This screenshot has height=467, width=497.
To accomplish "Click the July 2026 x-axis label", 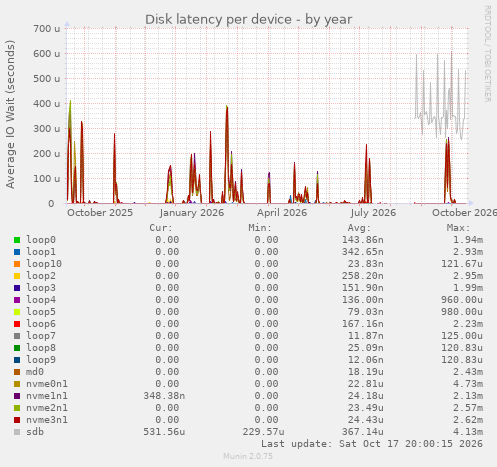I will click(x=373, y=213).
